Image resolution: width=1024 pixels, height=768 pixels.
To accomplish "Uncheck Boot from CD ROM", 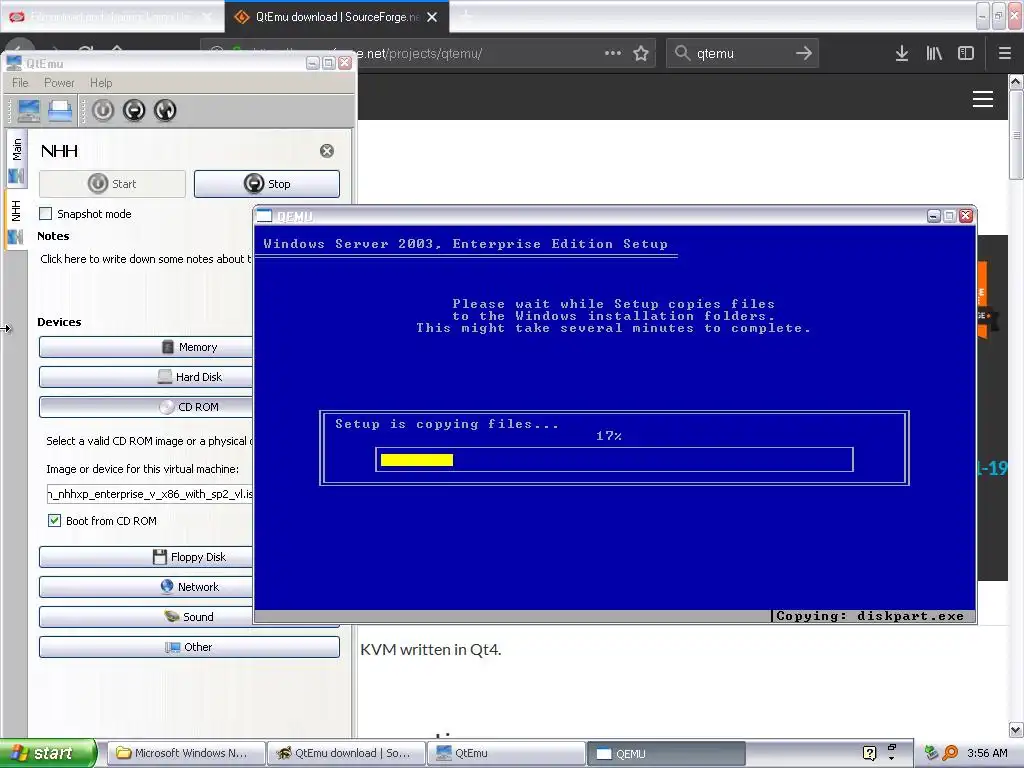I will click(54, 520).
